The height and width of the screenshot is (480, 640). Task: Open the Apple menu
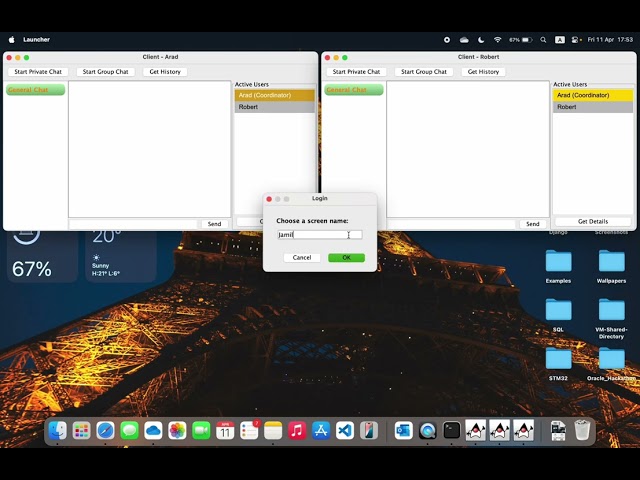(x=12, y=40)
